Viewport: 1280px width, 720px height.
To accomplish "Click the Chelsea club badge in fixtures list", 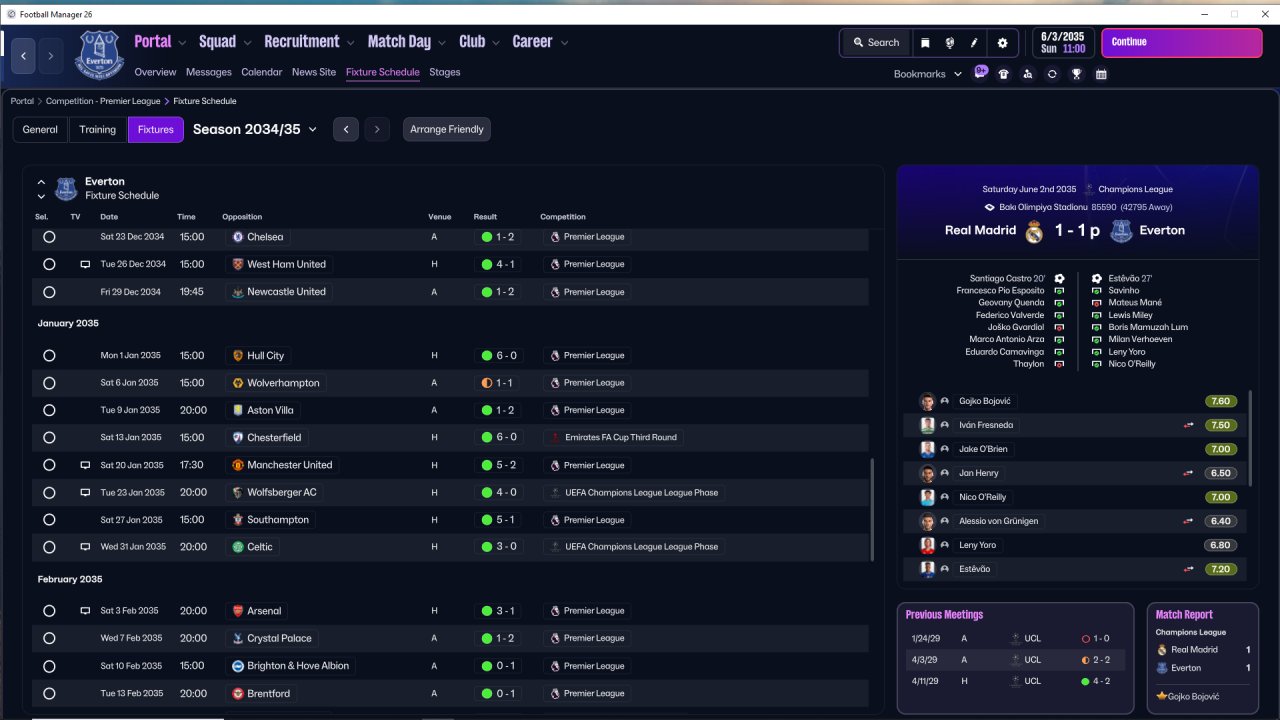I will tap(238, 237).
